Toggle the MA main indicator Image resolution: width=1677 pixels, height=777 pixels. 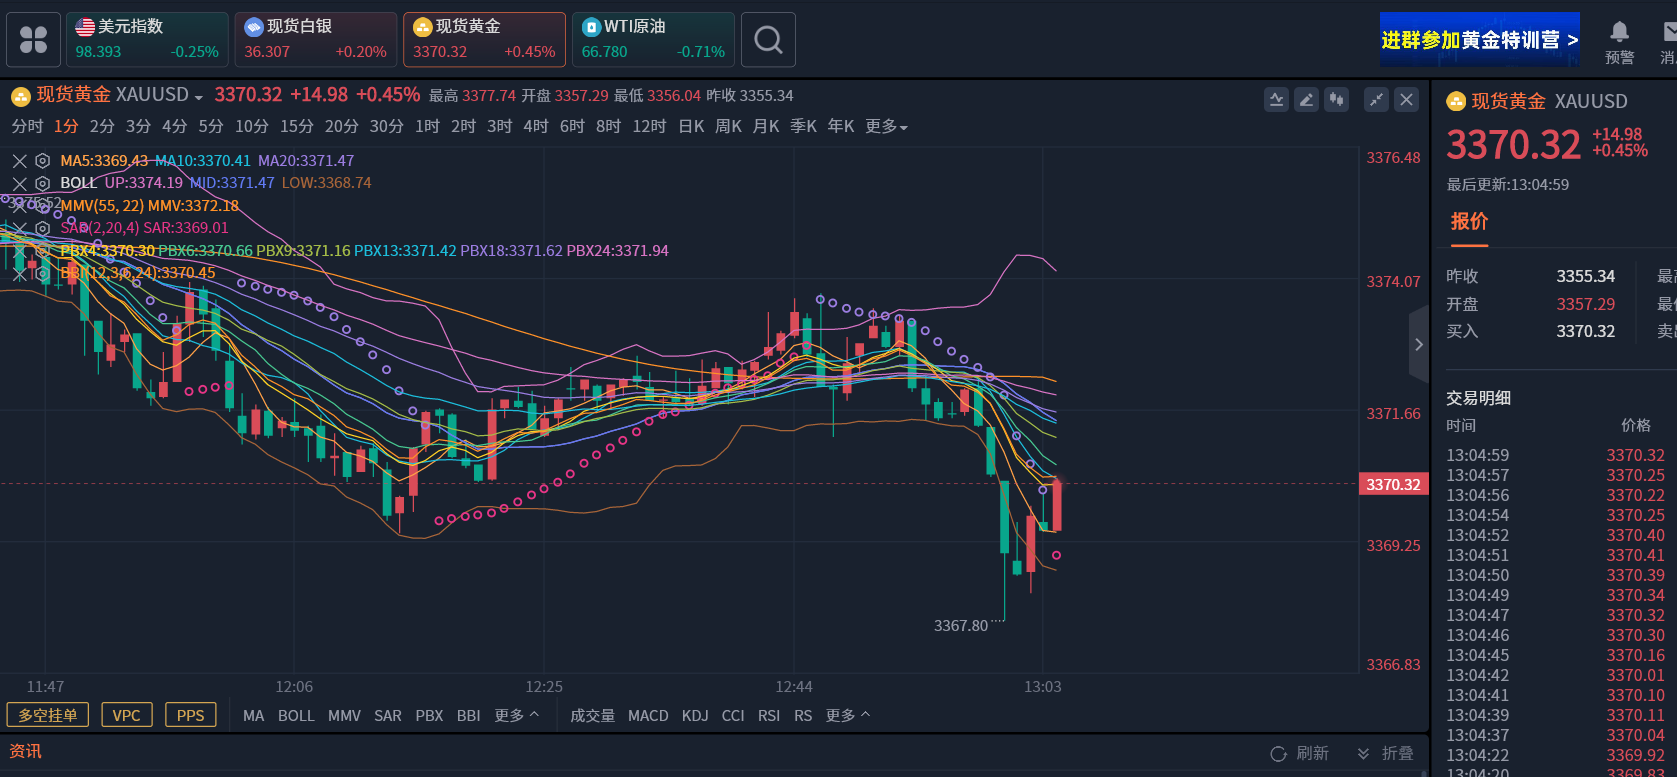(x=254, y=716)
